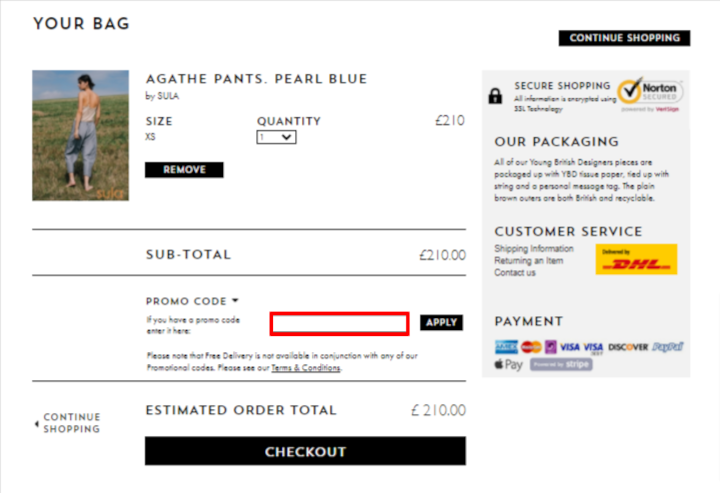Screen dimensions: 720x493
Task: Open the Agathe Pants product thumbnail
Action: 80,135
